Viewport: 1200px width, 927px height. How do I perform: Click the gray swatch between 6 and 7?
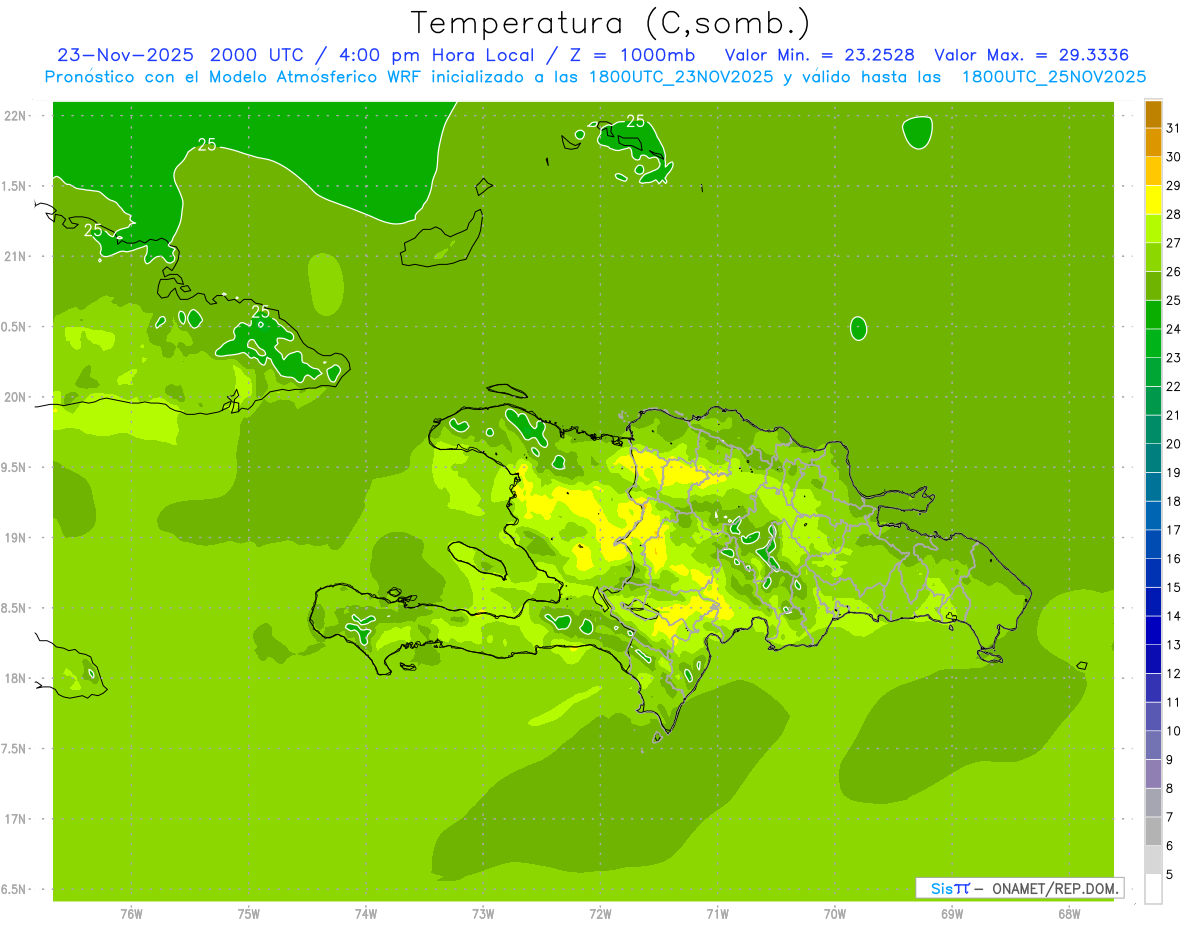pyautogui.click(x=1153, y=831)
